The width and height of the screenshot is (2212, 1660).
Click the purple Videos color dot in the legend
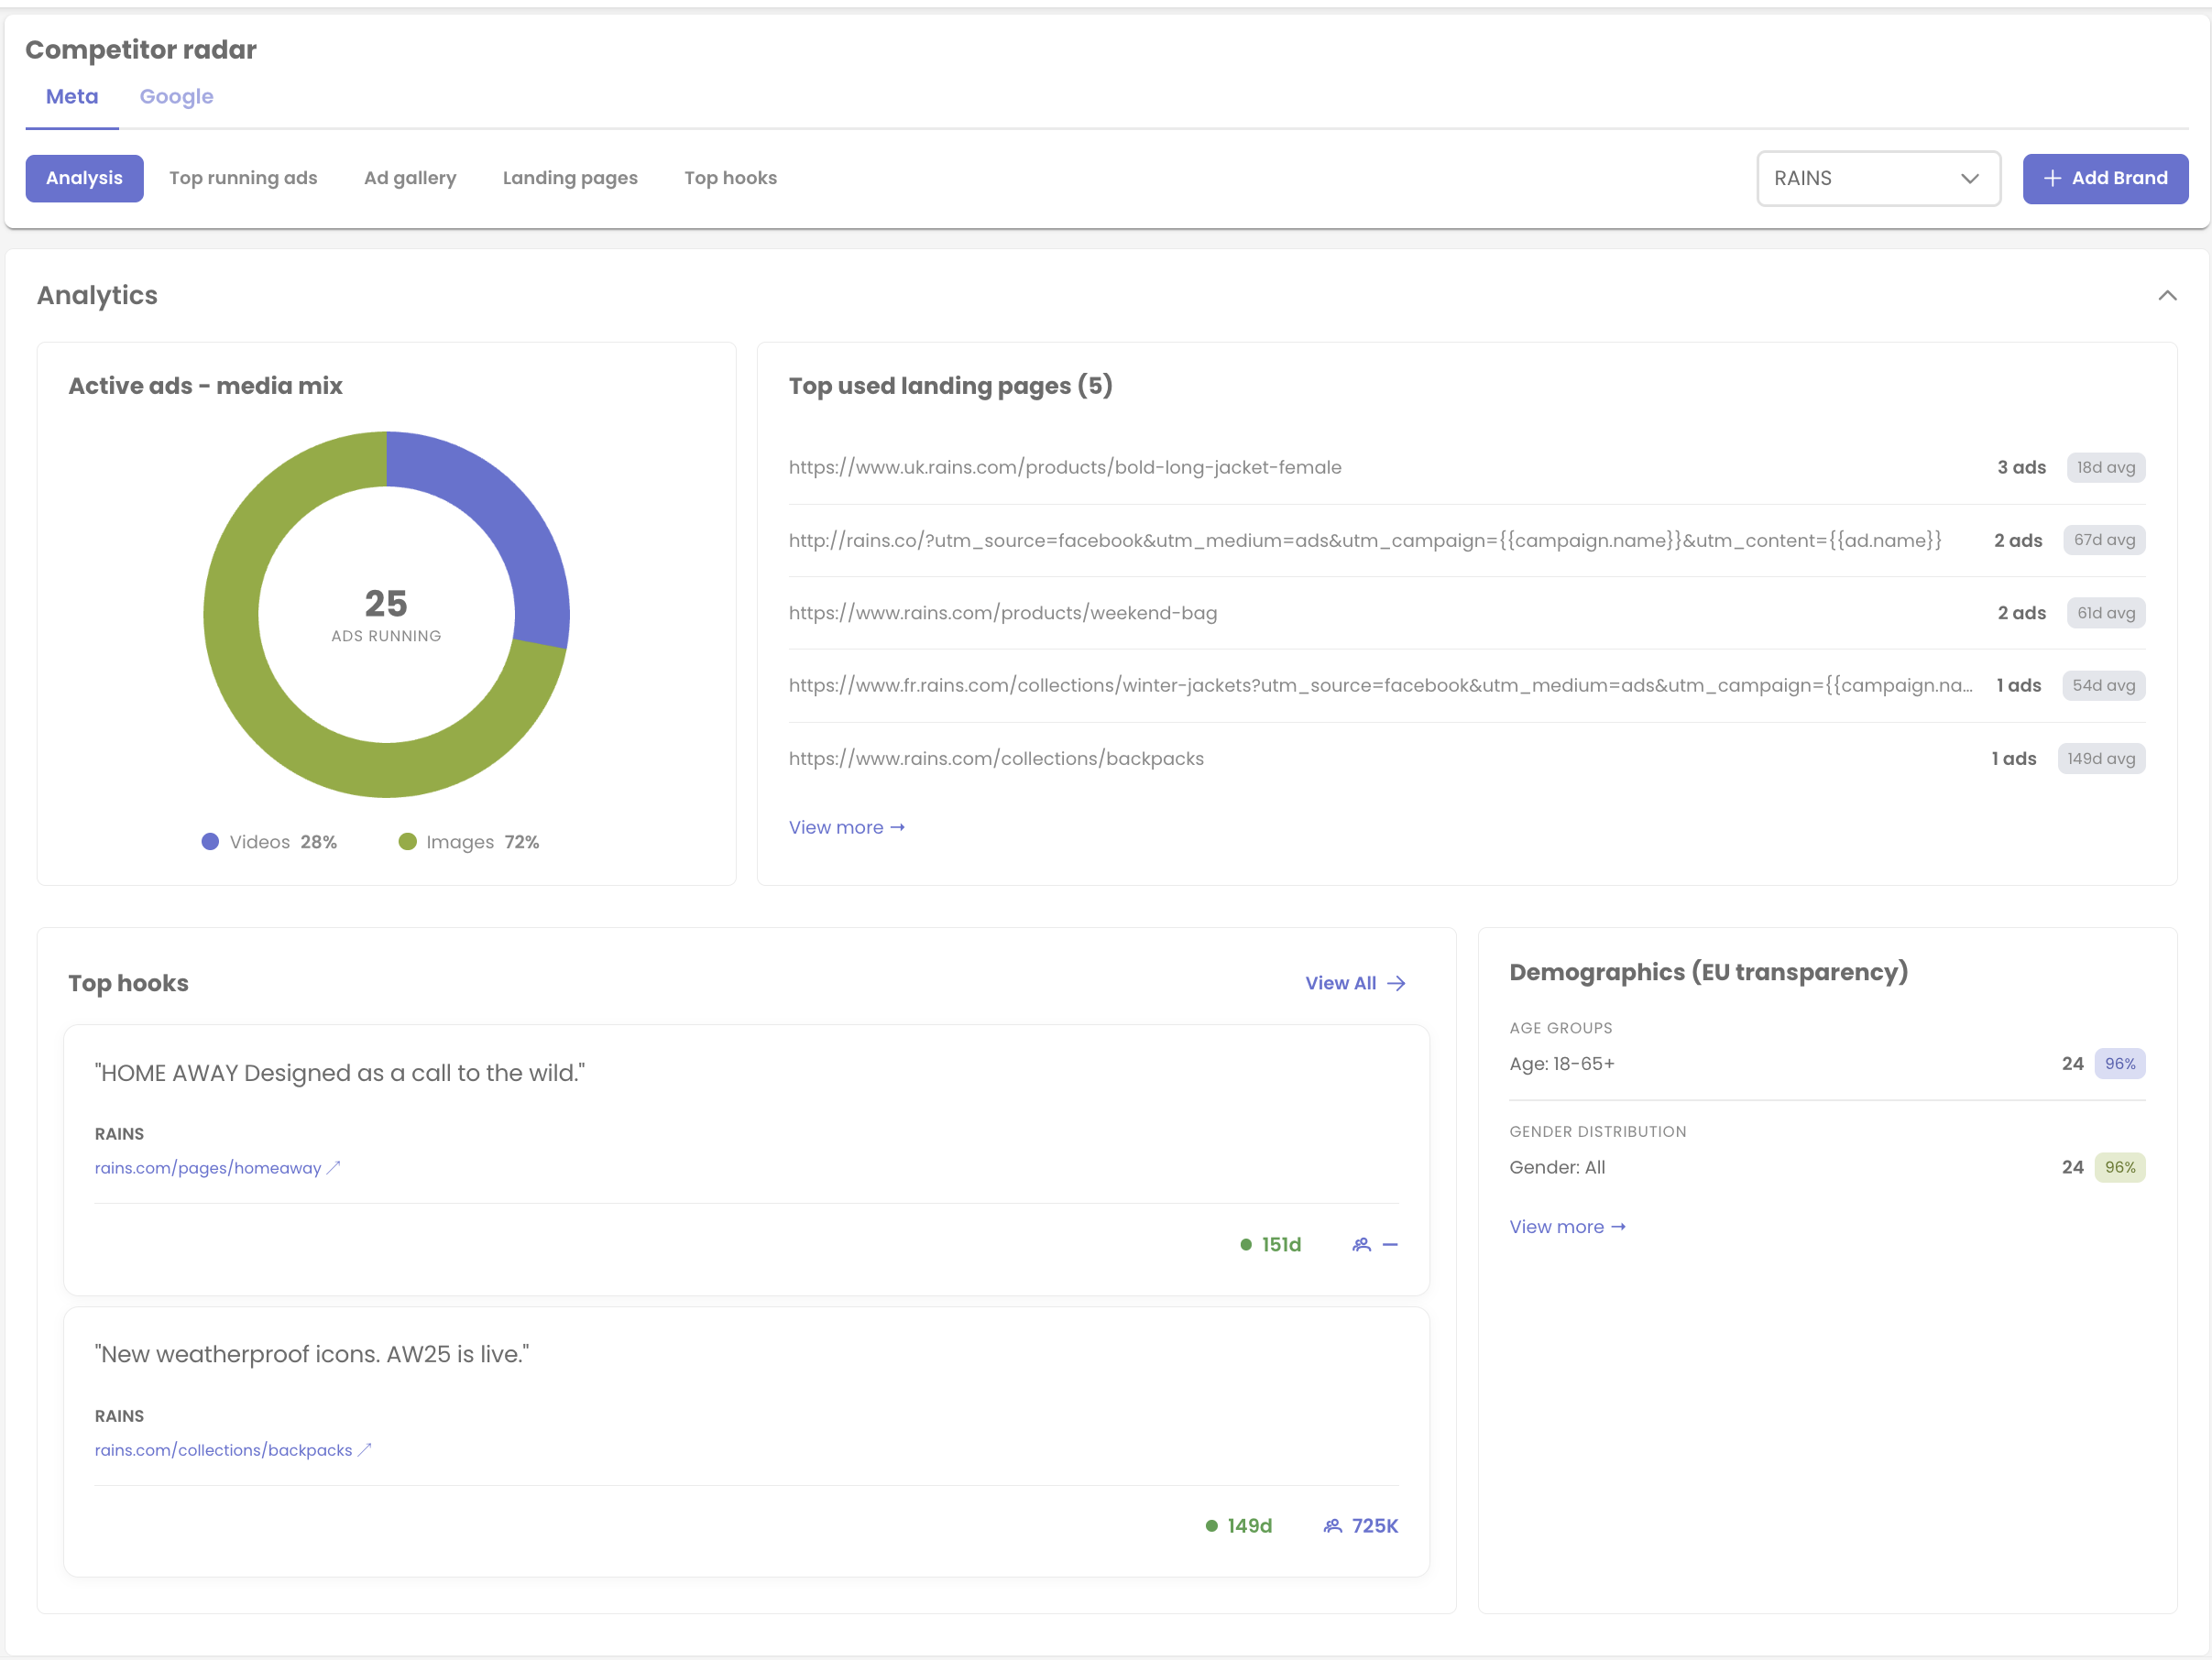(x=209, y=841)
